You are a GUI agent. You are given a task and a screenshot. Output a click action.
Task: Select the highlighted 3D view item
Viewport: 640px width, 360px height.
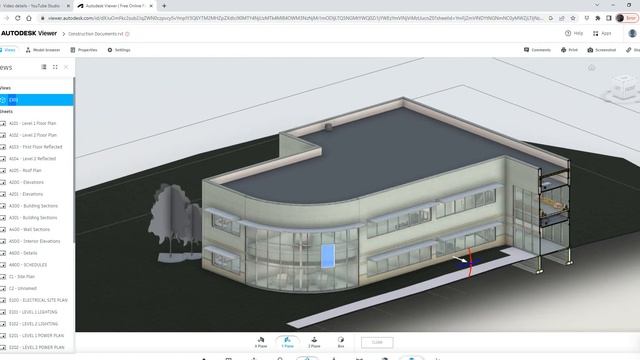coord(36,100)
